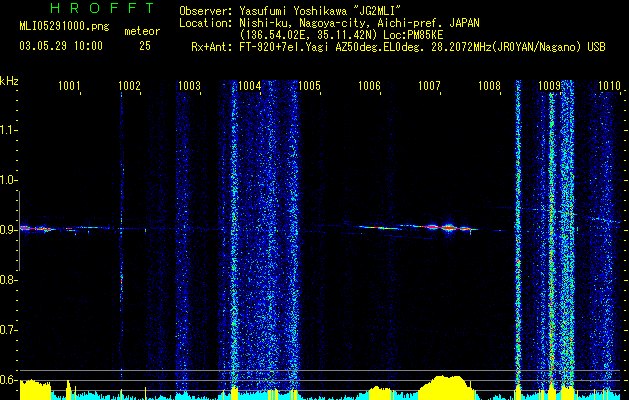Click the bright red echo near 1007
Viewport: 629px width, 400px height.
click(448, 228)
